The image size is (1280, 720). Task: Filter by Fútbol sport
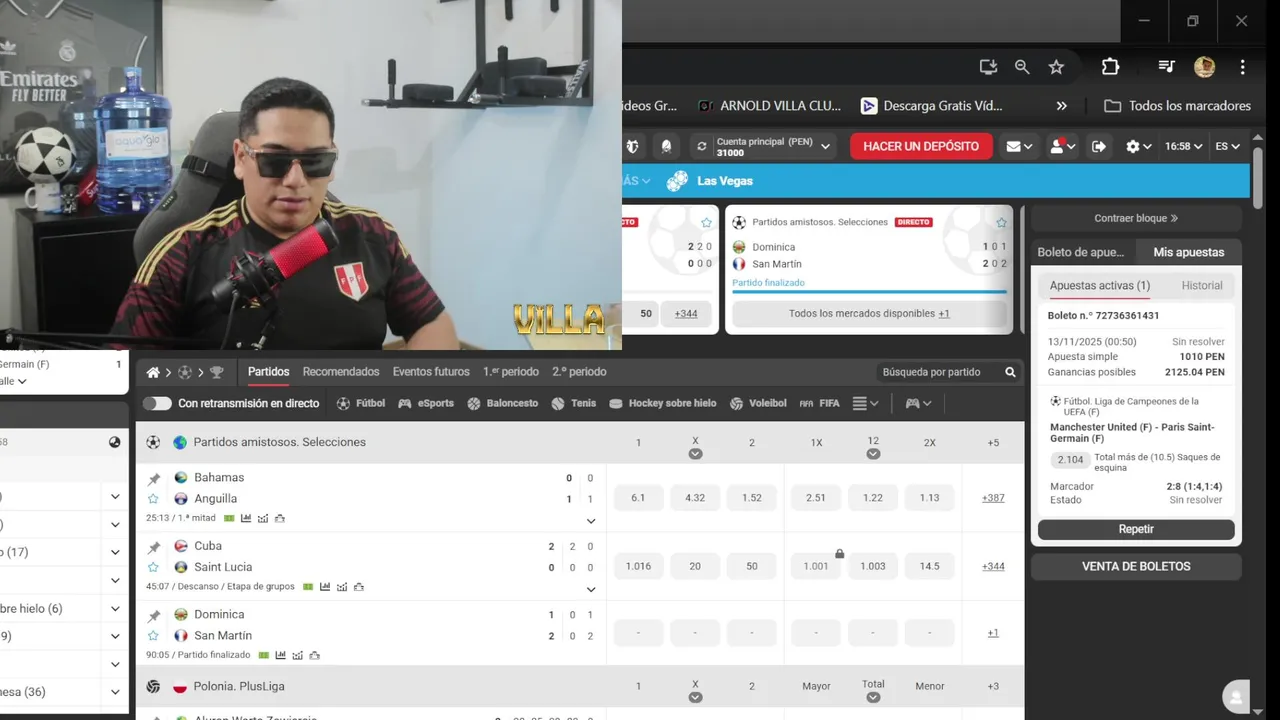coord(361,403)
